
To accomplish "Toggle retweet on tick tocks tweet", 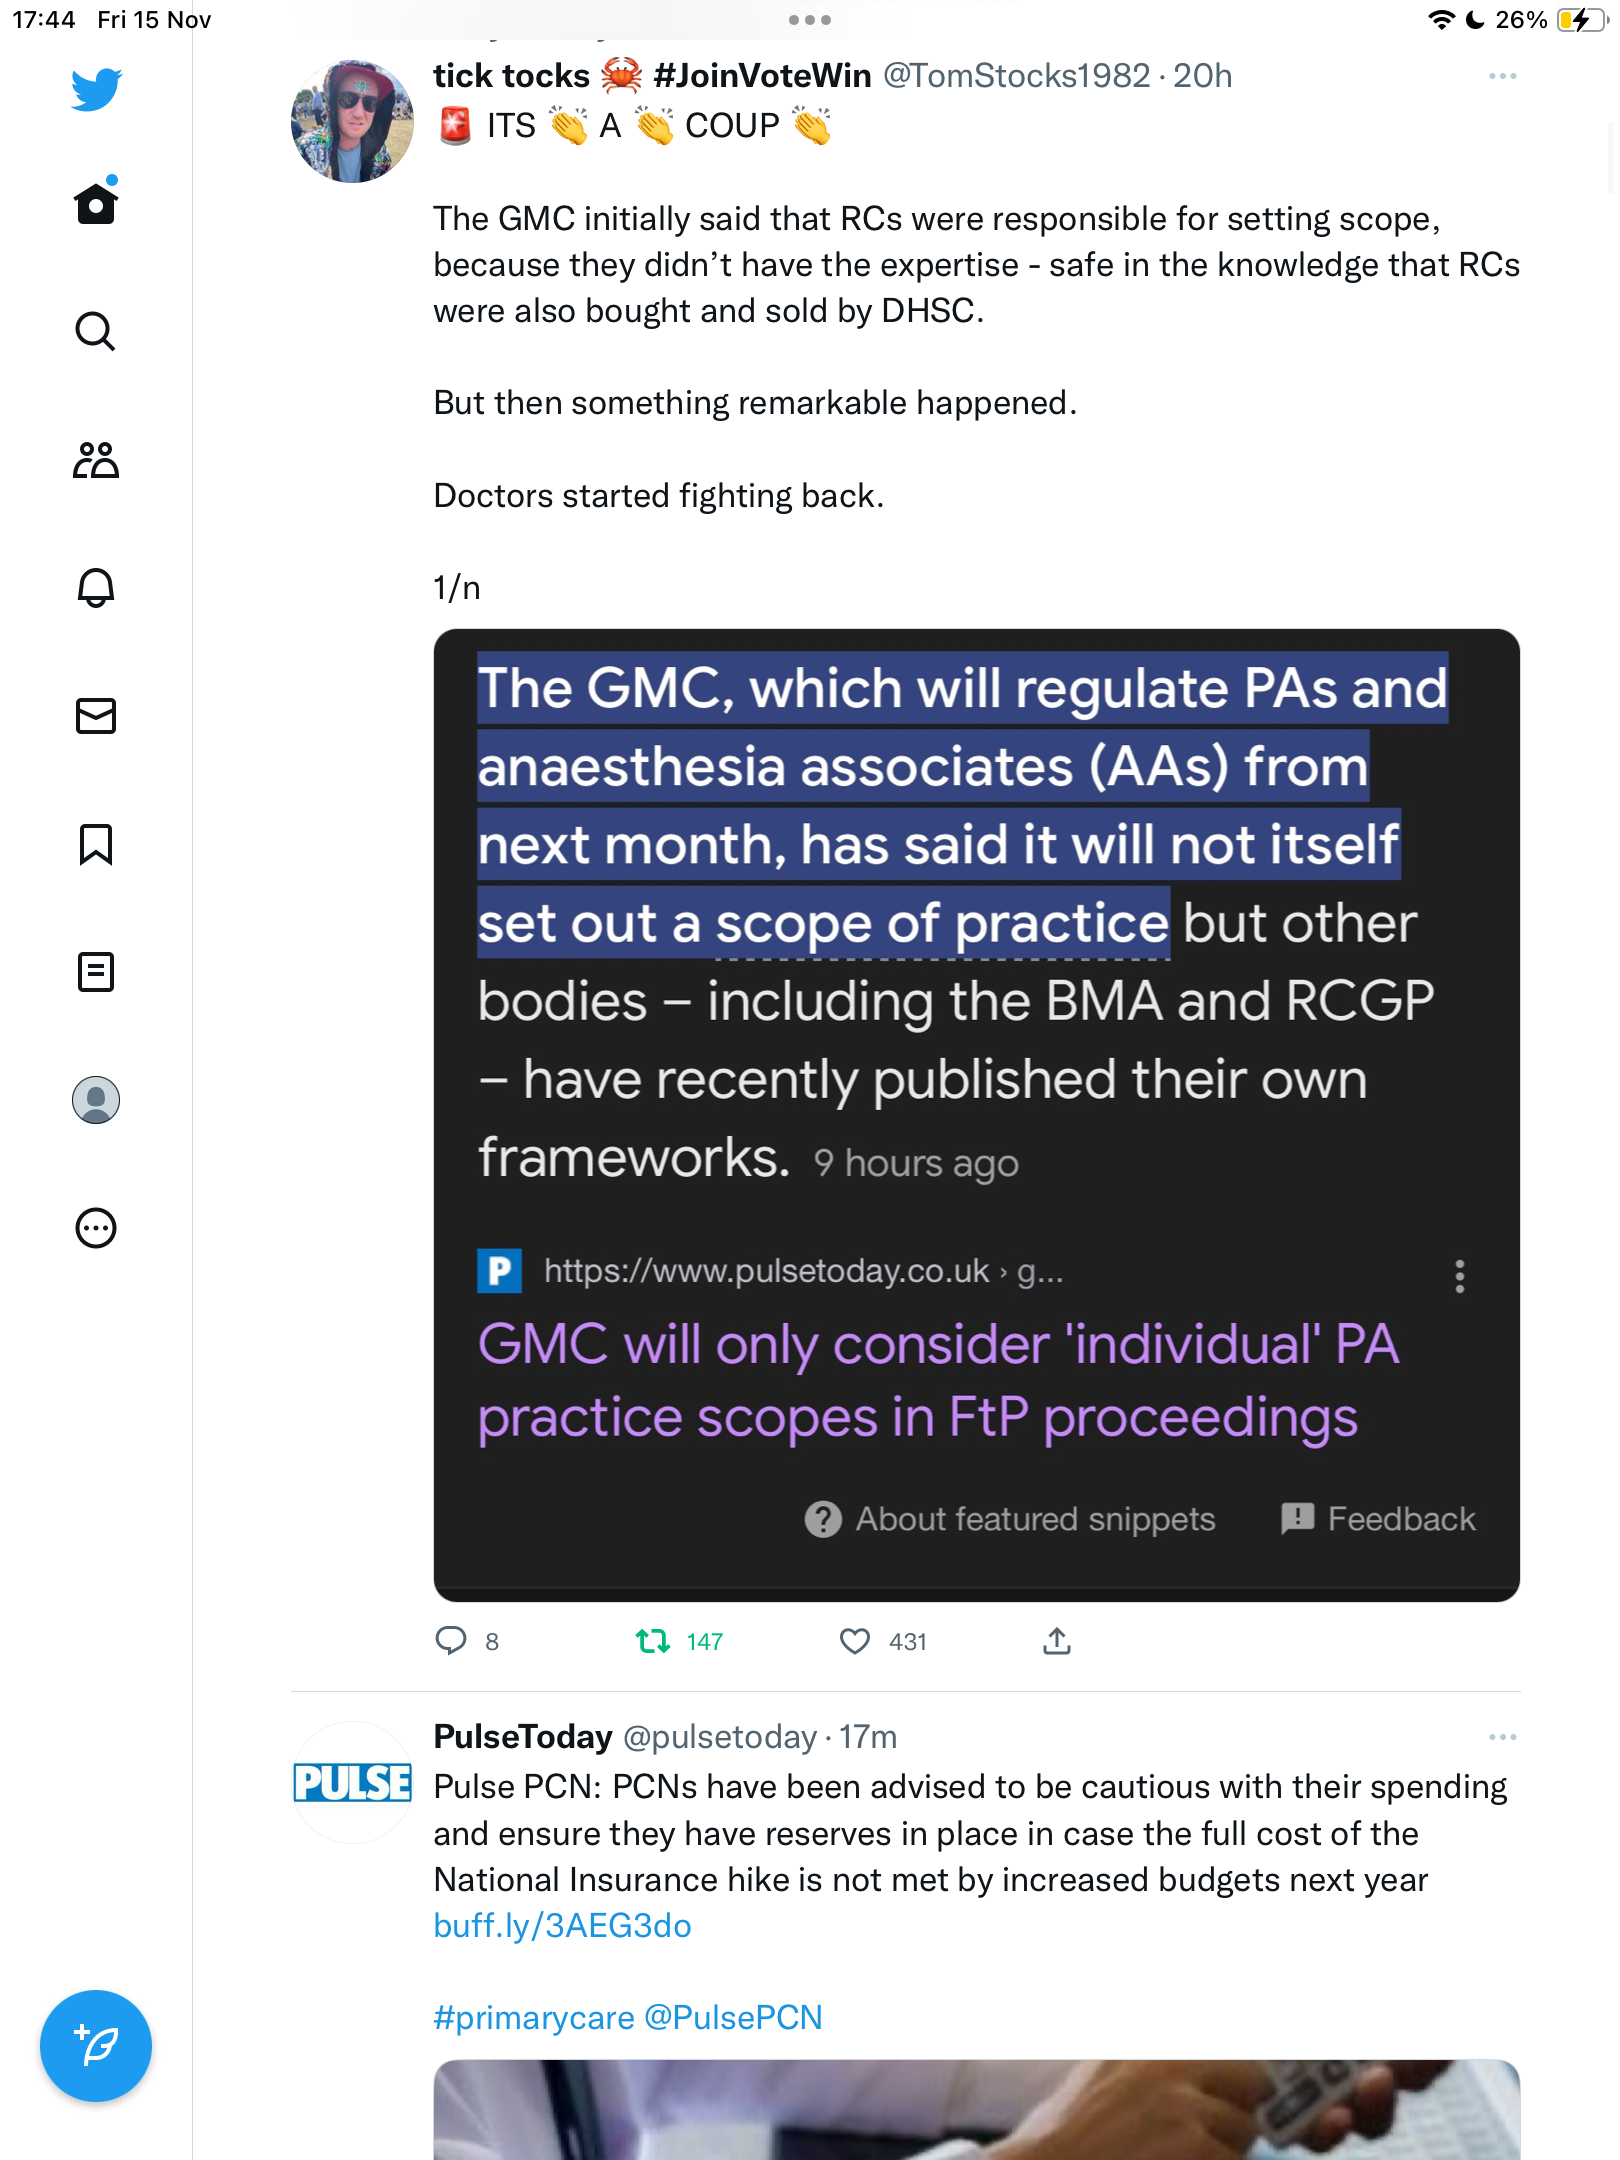I will click(x=653, y=1641).
